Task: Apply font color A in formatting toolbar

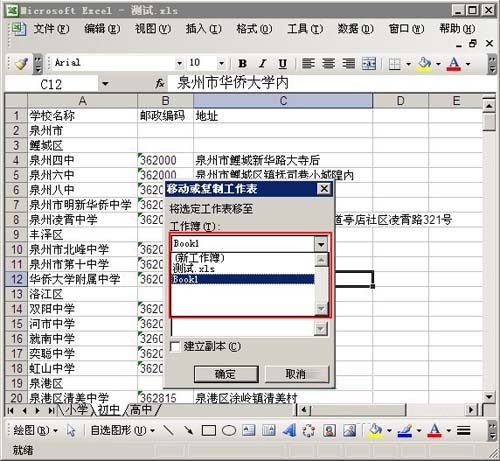Action: coord(454,63)
